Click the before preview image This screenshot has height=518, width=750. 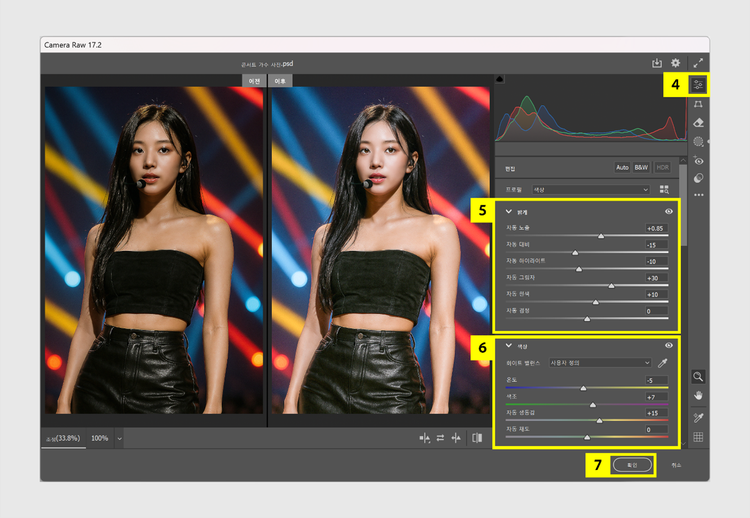click(x=154, y=250)
